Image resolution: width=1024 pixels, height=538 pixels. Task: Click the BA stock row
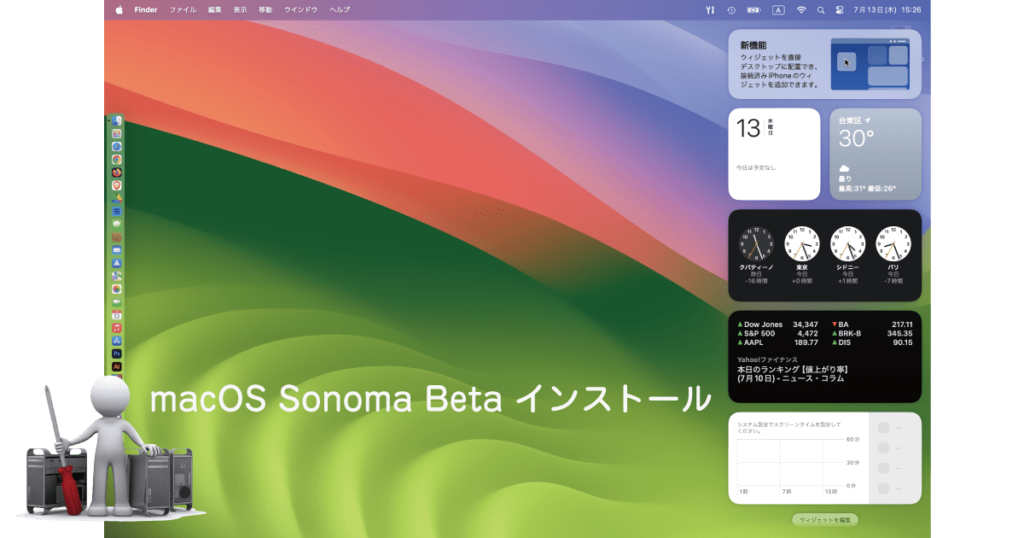[x=872, y=324]
